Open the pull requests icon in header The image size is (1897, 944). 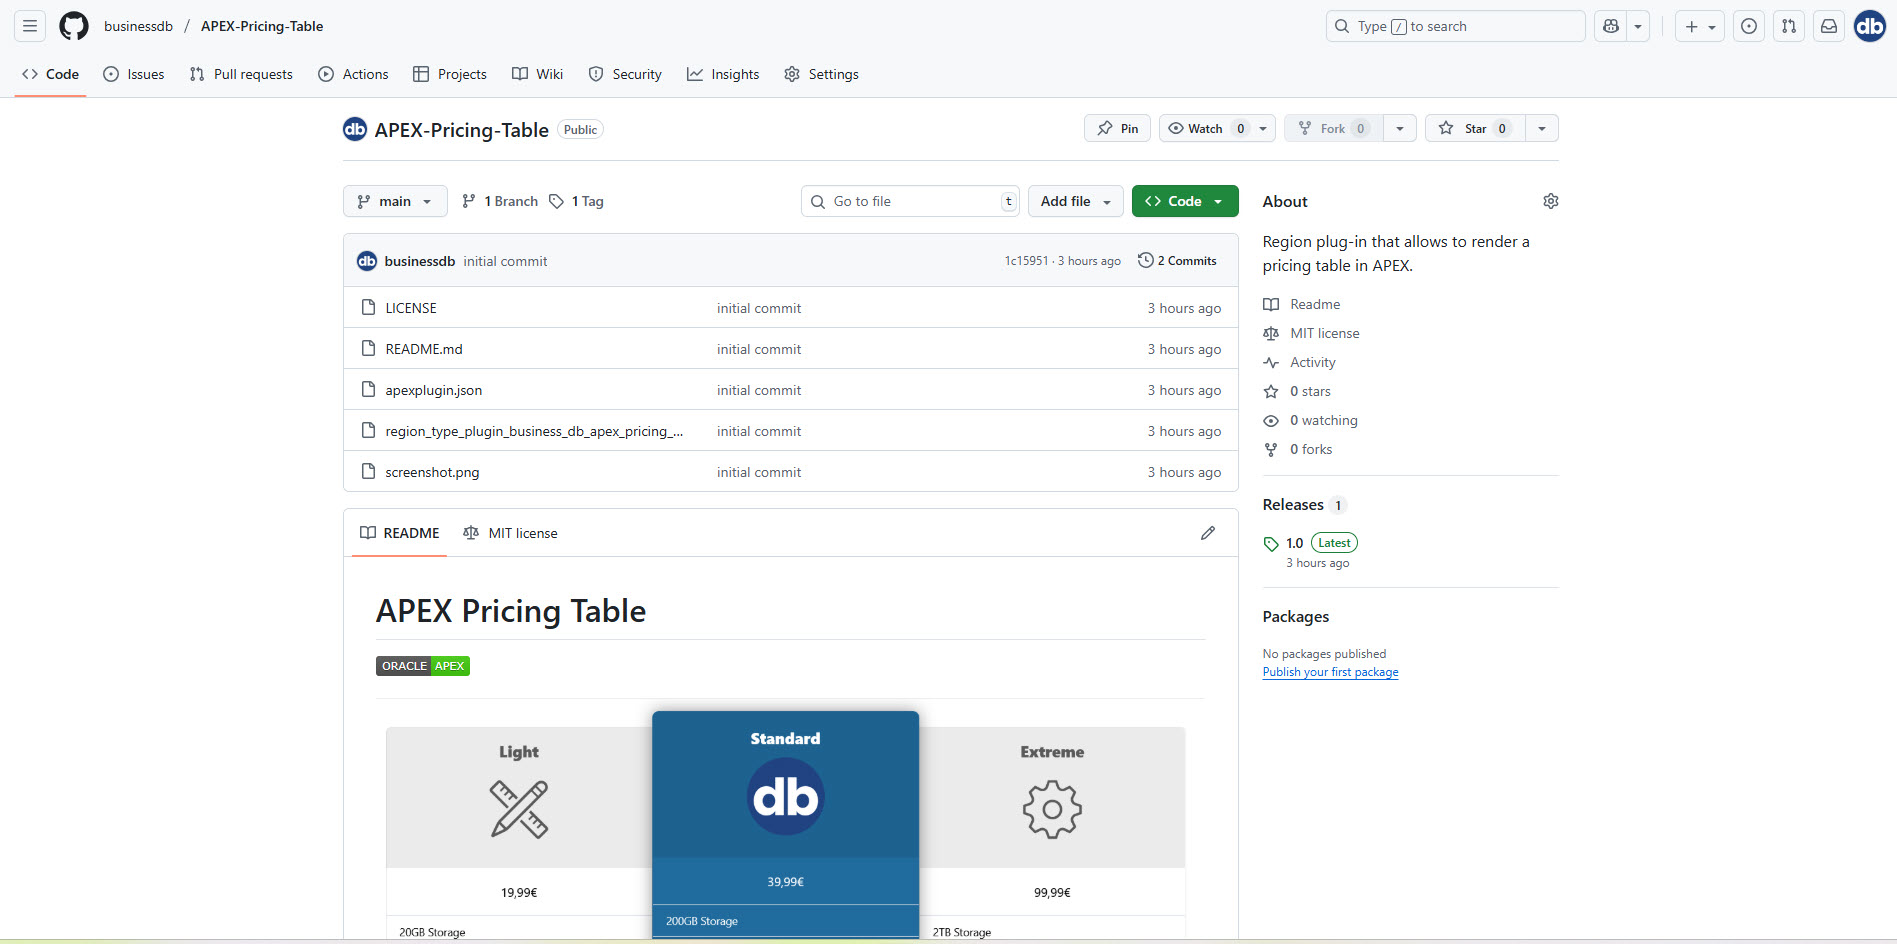coord(1788,26)
